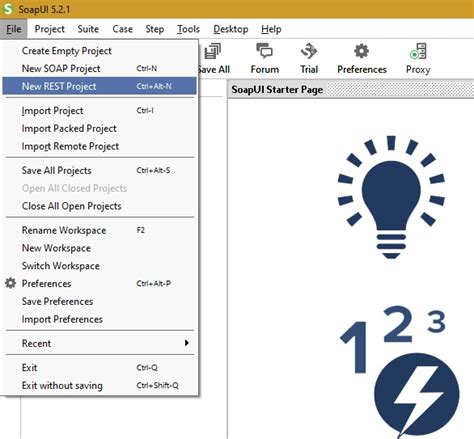The height and width of the screenshot is (439, 474).
Task: Expand the Recent submenu
Action: point(99,343)
